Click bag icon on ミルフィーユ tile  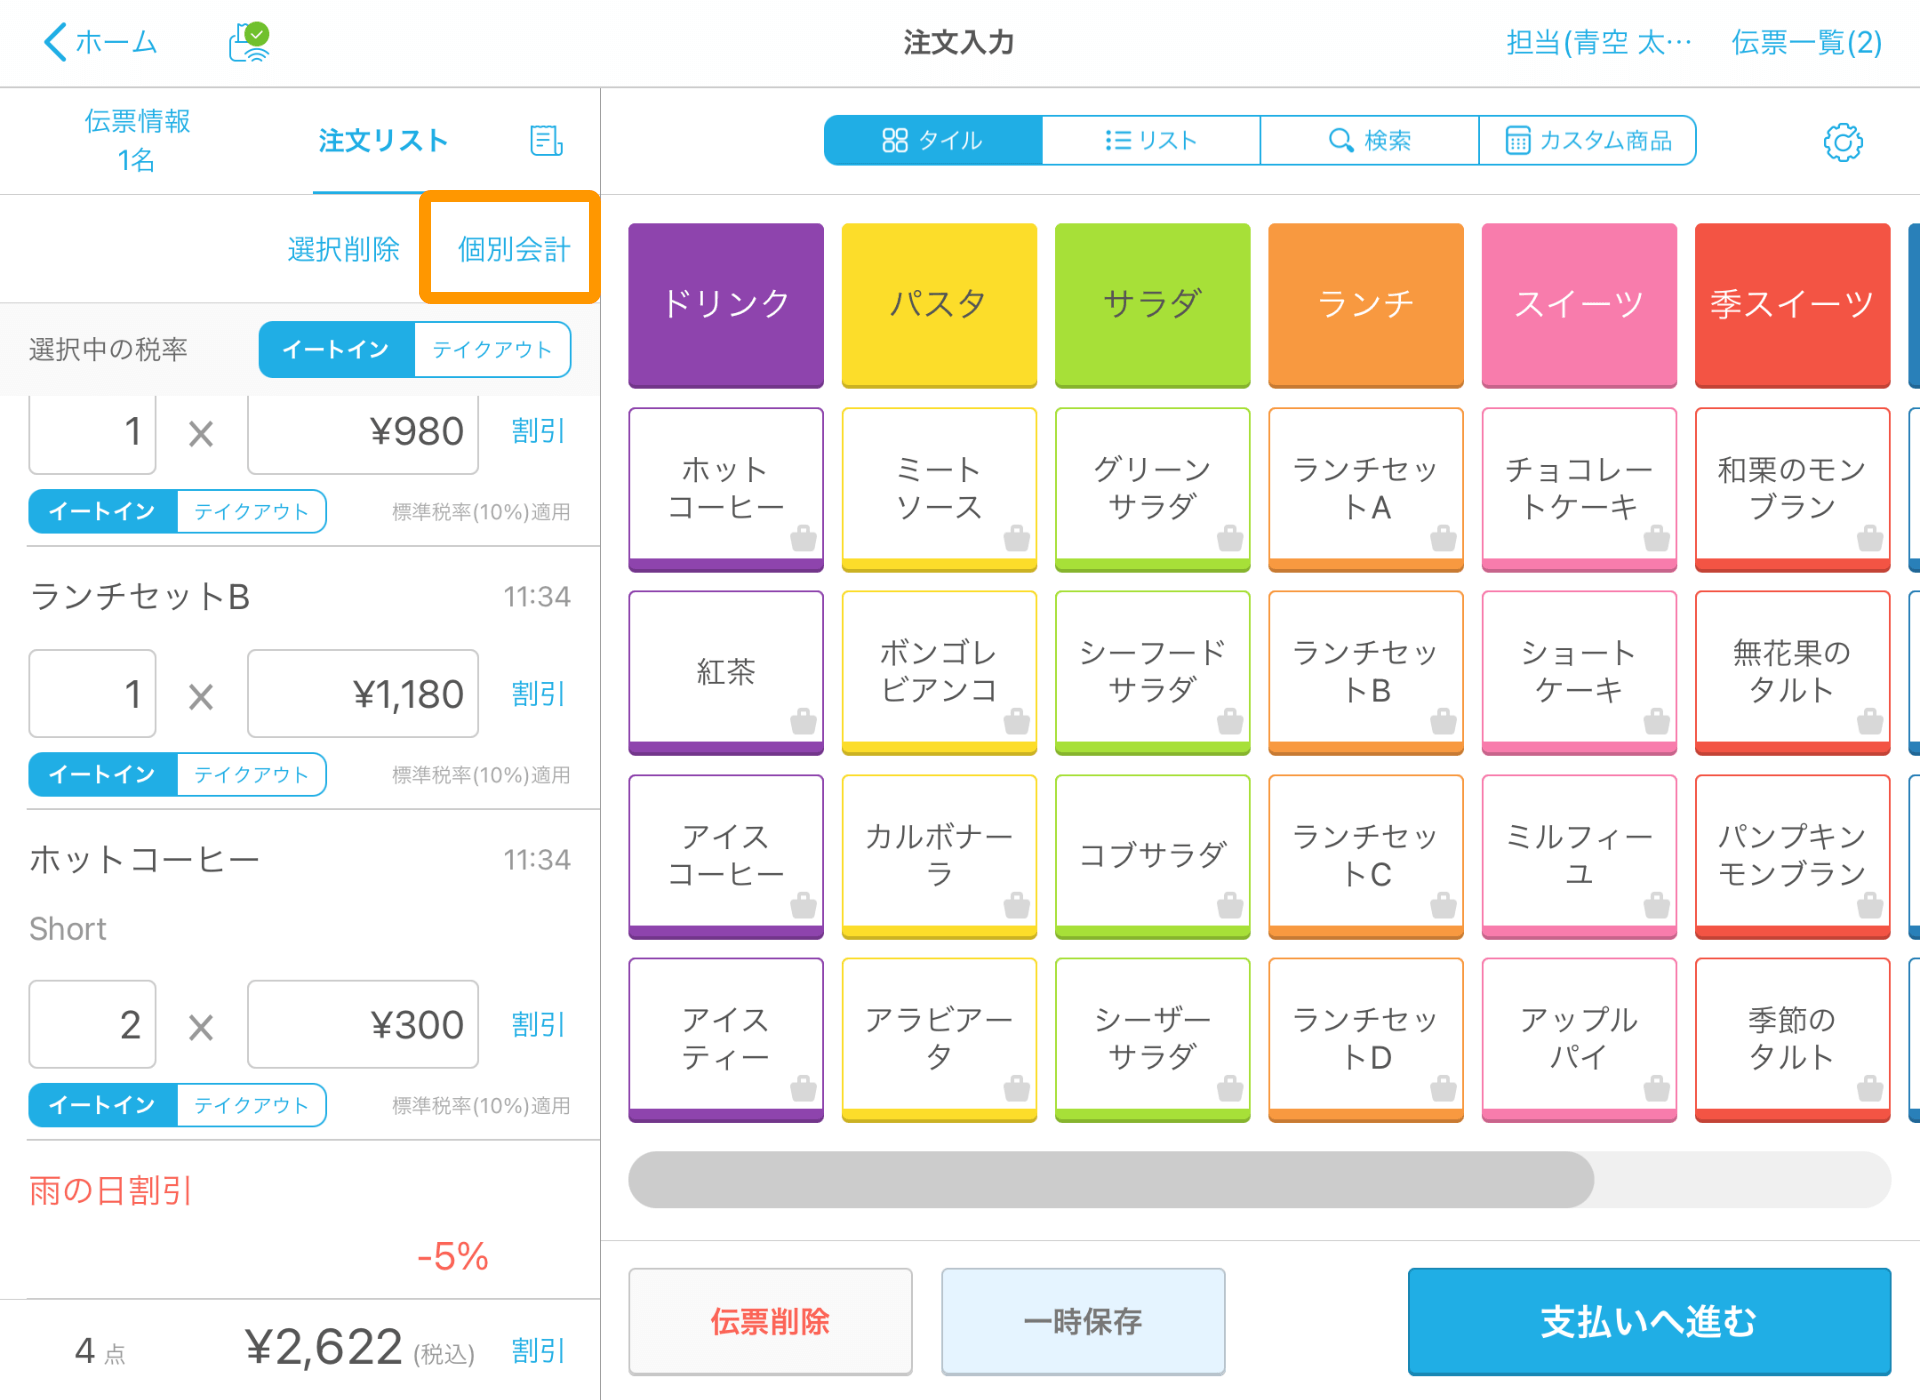(1656, 905)
